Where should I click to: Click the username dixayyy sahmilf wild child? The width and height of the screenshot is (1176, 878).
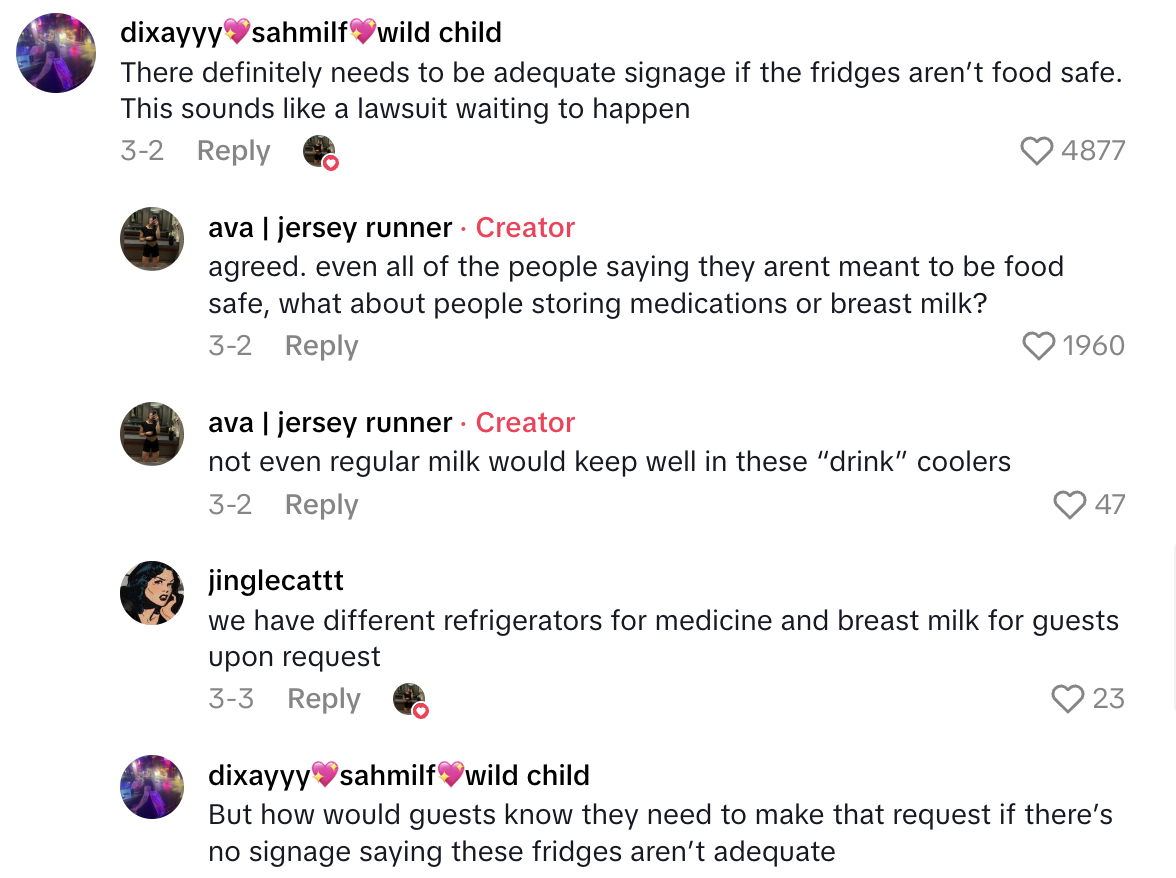[310, 32]
